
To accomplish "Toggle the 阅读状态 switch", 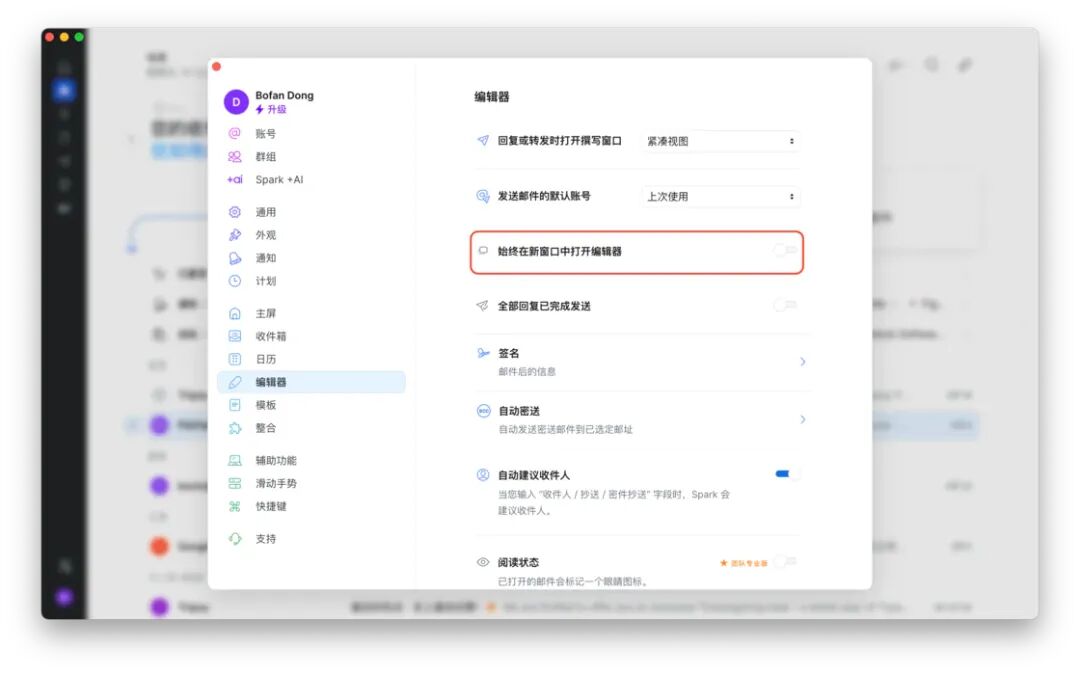I will coord(785,562).
